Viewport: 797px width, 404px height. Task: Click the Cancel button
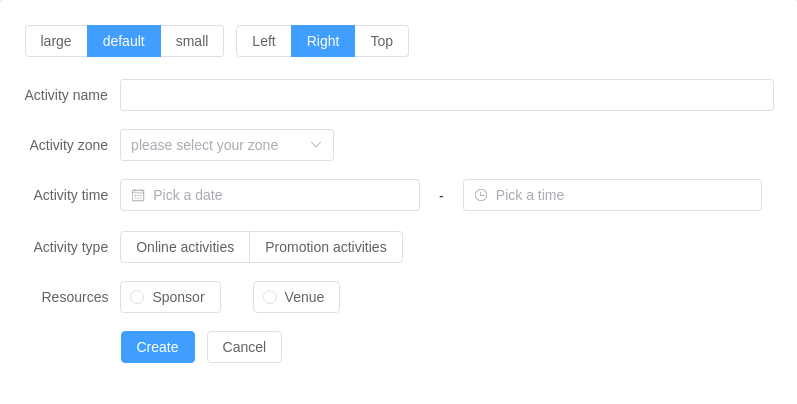[x=244, y=347]
